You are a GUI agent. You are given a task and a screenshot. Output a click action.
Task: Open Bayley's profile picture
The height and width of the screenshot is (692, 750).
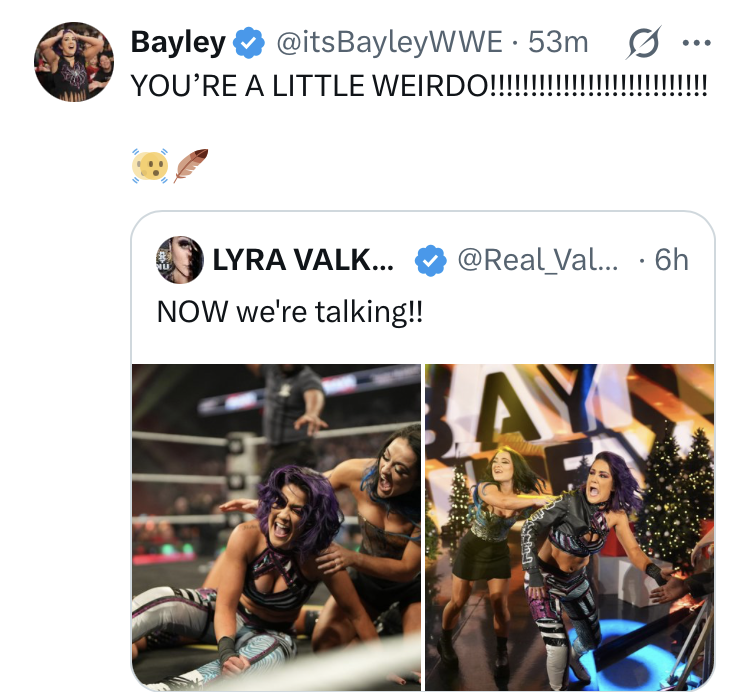click(x=74, y=62)
